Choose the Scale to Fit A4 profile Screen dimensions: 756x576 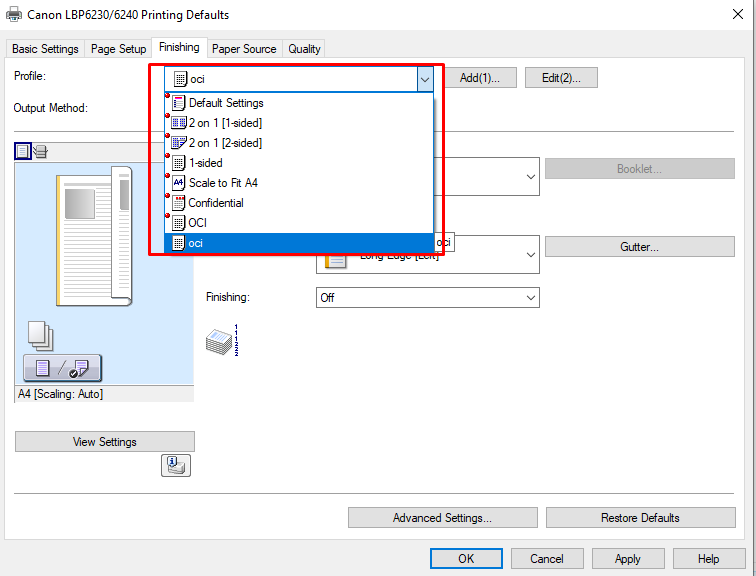tap(298, 183)
